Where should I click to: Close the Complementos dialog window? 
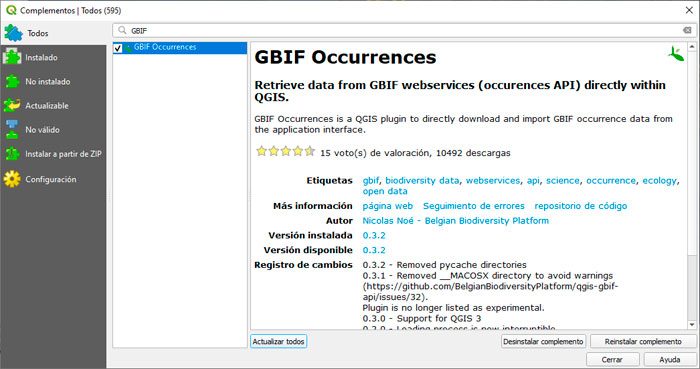point(689,10)
